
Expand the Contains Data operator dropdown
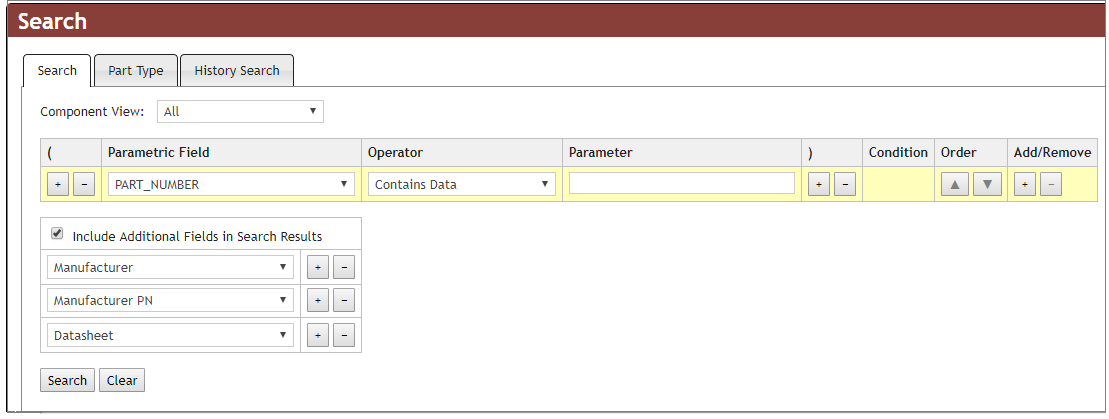click(x=461, y=184)
